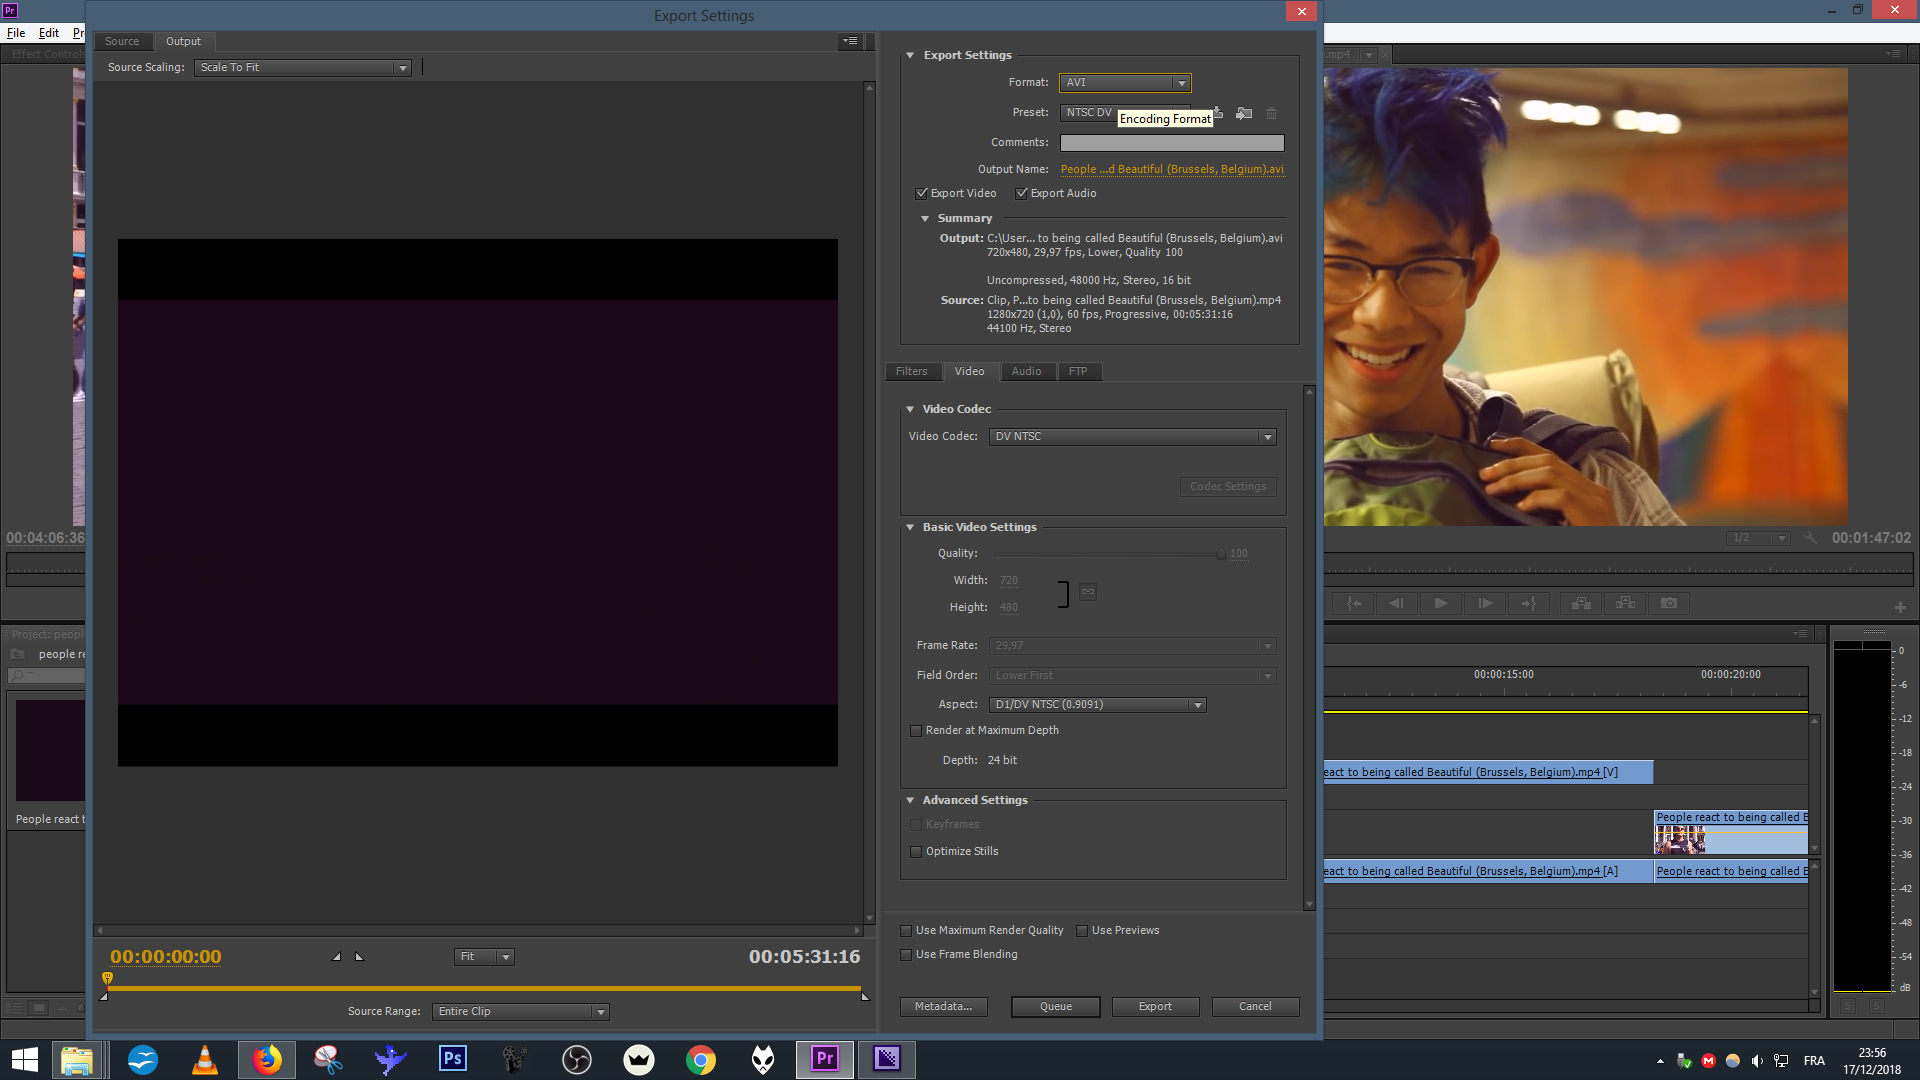Click the Lift button in the monitor
This screenshot has width=1920, height=1080.
pos(1581,603)
